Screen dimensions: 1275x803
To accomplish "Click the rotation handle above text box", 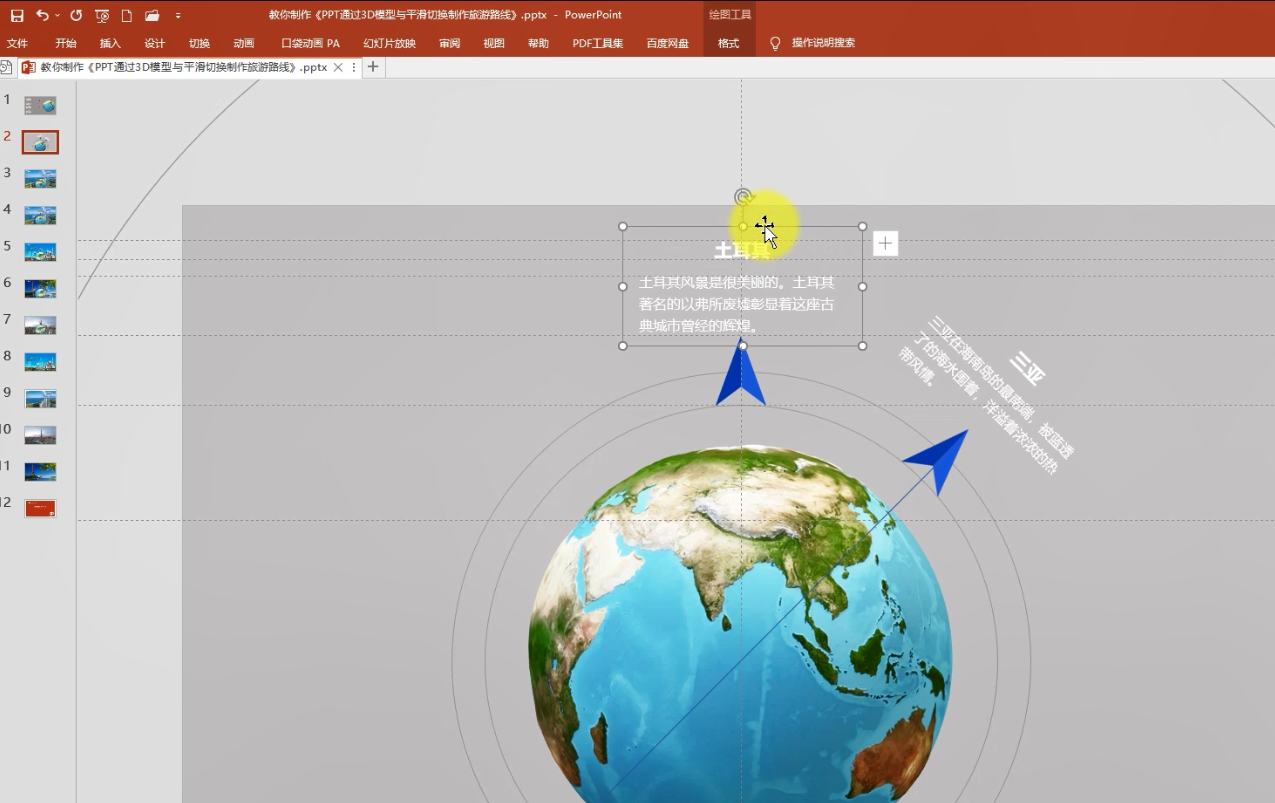I will click(742, 197).
